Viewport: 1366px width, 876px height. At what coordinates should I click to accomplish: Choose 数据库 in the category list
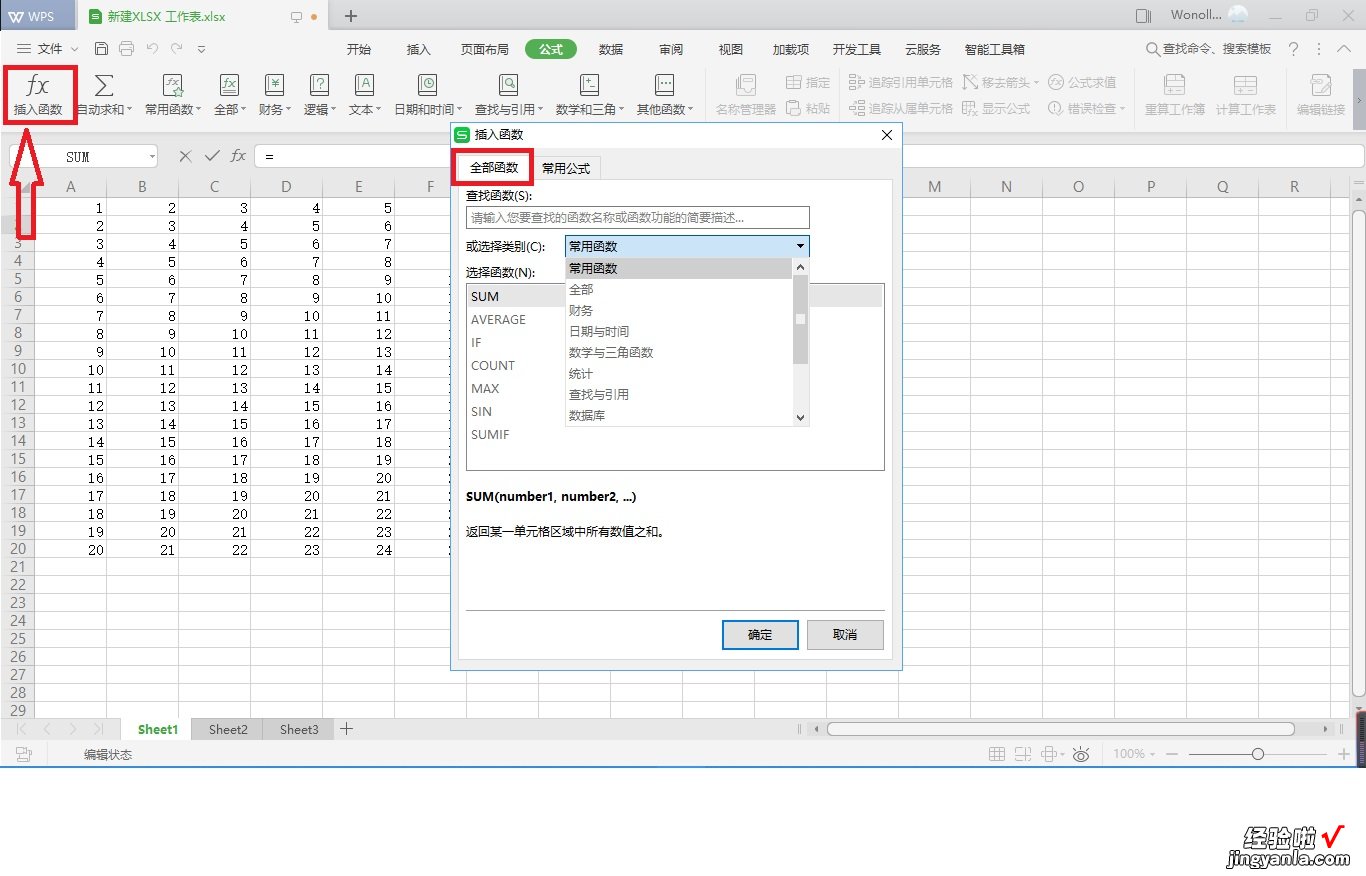click(680, 415)
